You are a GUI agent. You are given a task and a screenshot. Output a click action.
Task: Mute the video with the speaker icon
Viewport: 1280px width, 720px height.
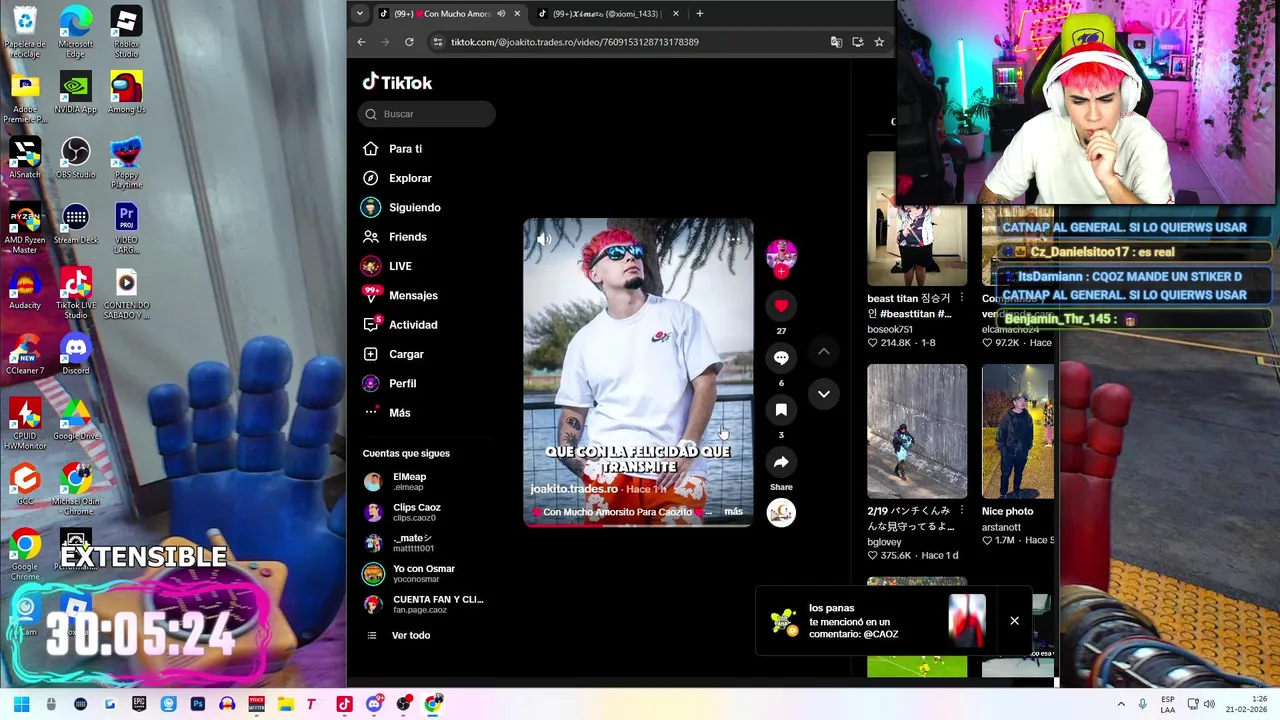(544, 239)
